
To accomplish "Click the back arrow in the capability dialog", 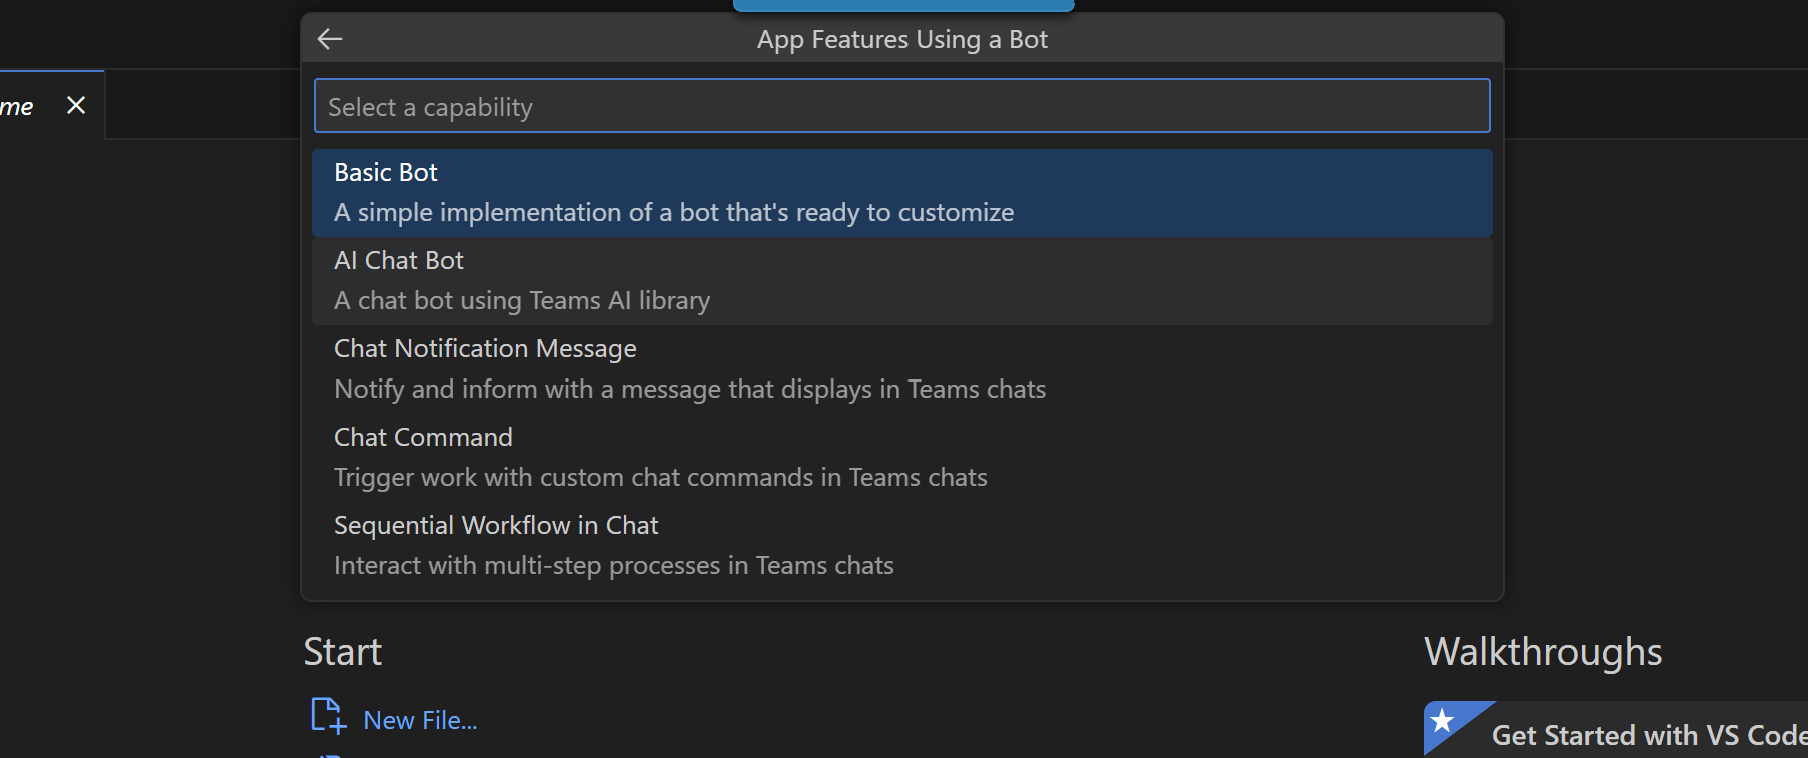I will (329, 39).
